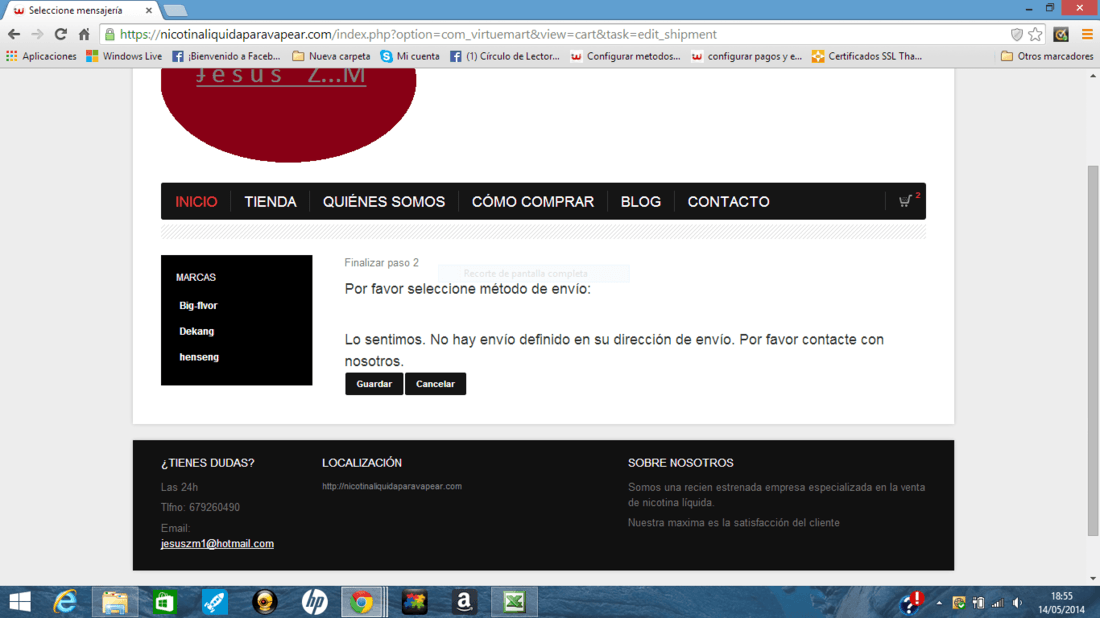Click the shield icon in address bar
This screenshot has height=618, width=1100.
tap(1017, 34)
